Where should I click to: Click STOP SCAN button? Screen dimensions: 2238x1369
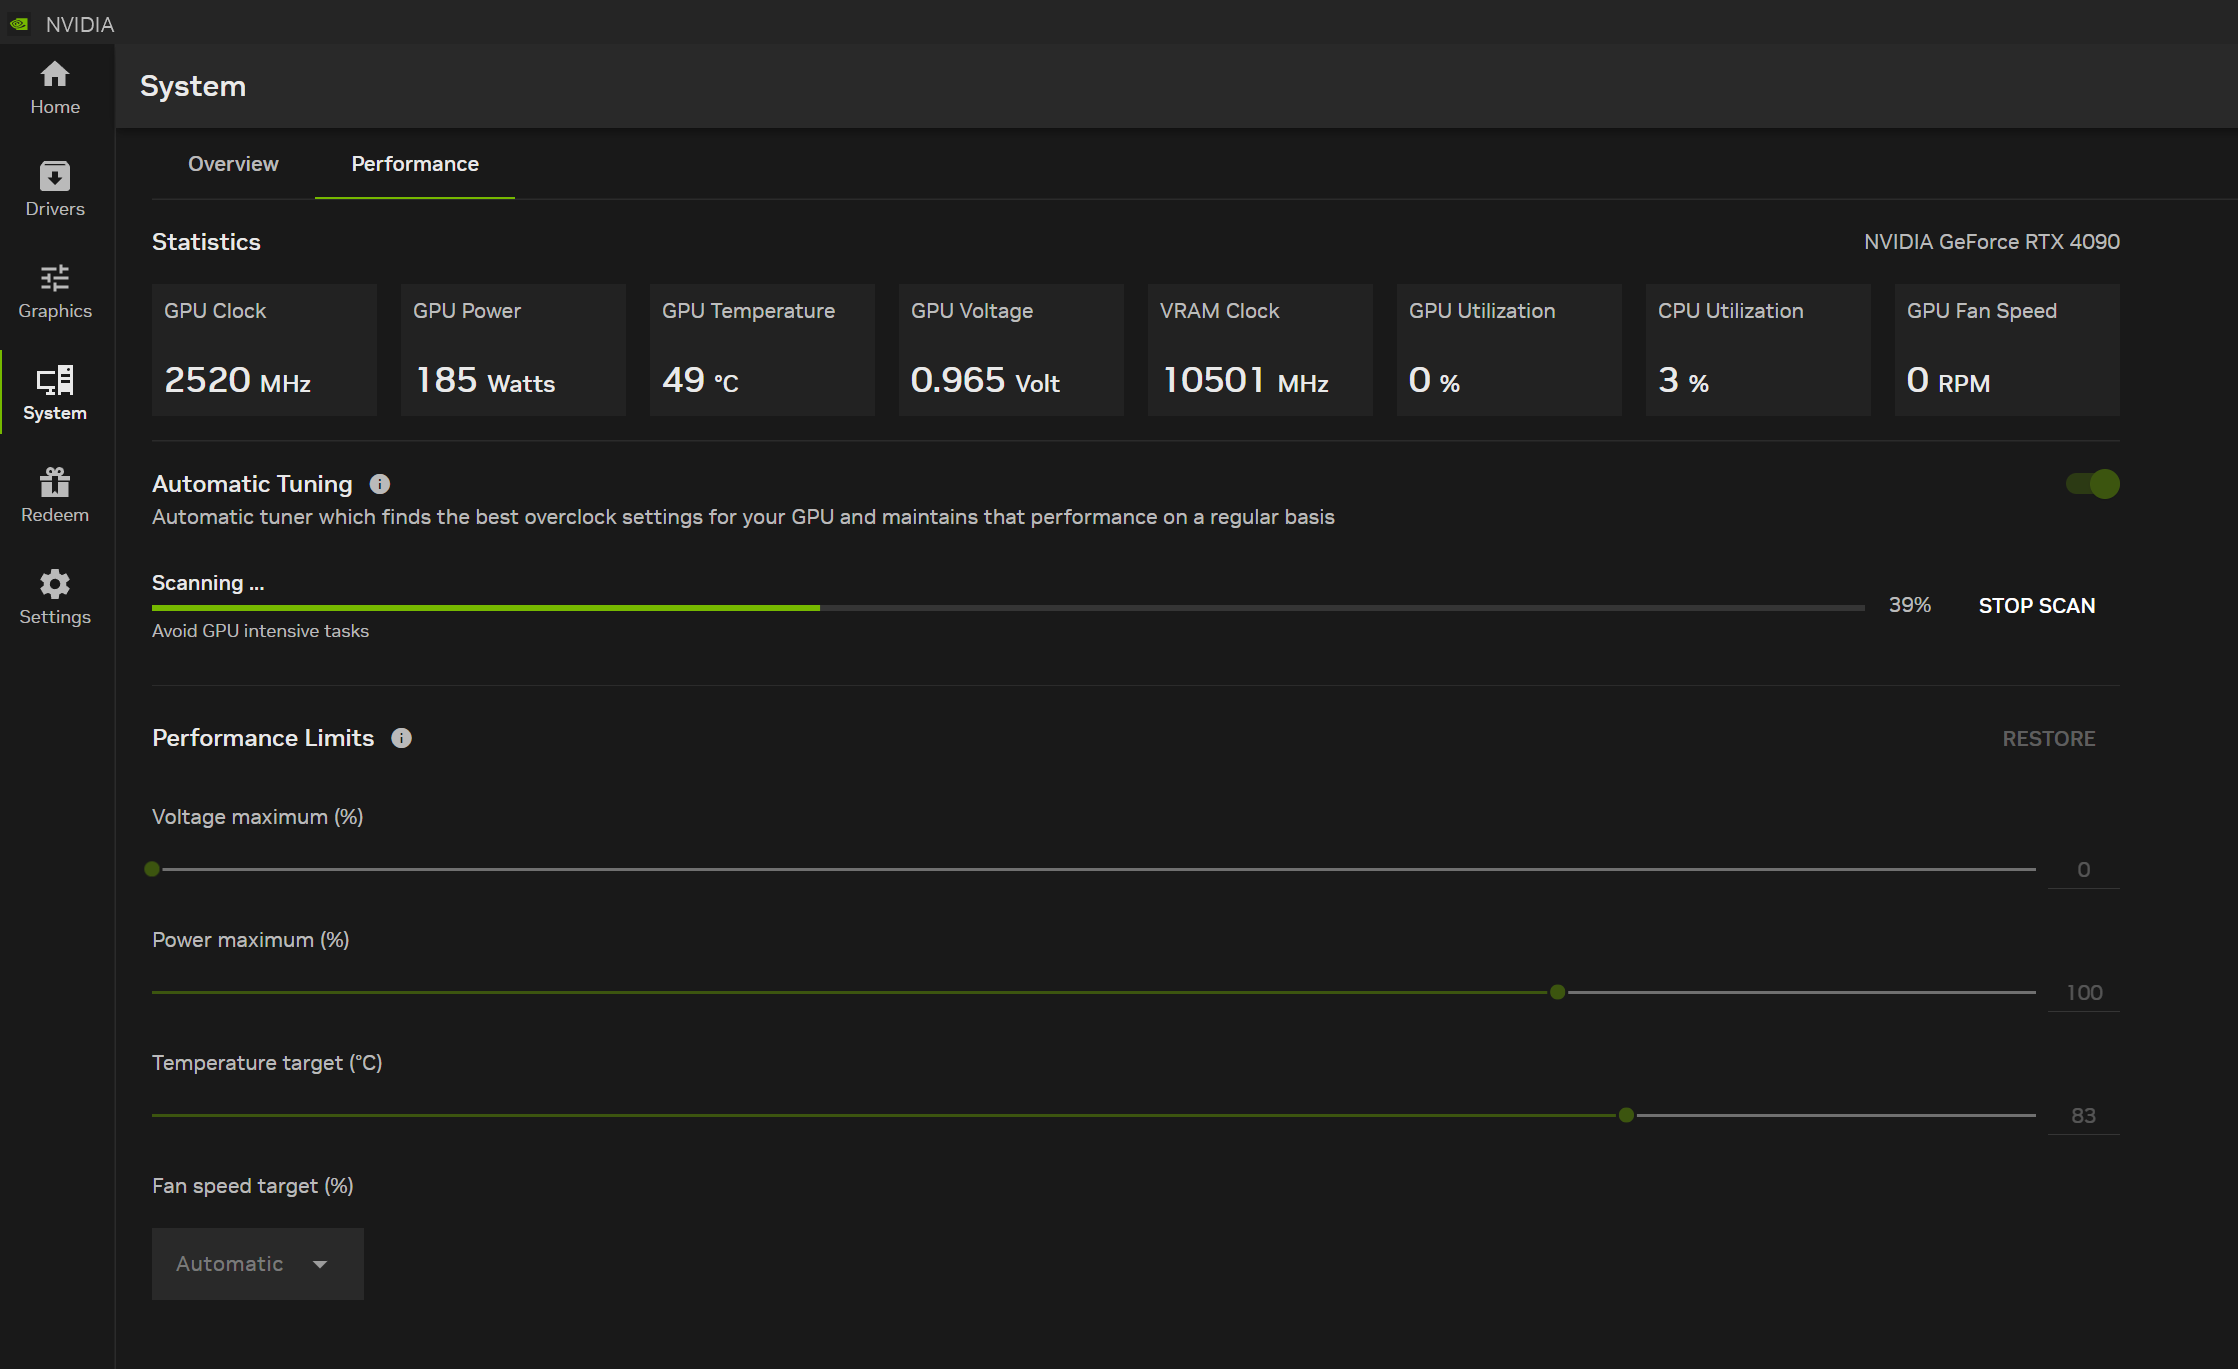[x=2038, y=605]
